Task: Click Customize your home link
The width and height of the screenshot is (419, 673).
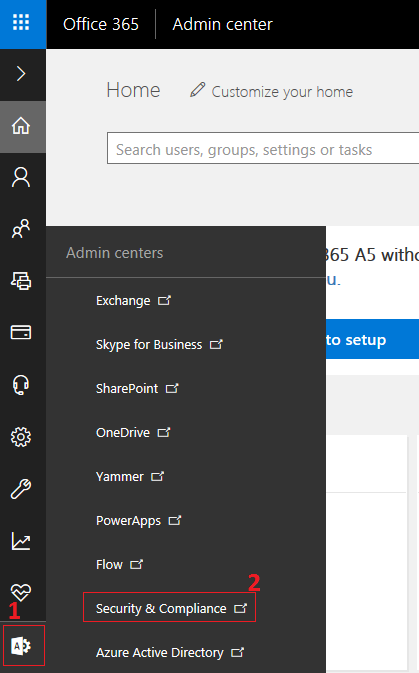Action: 282,92
